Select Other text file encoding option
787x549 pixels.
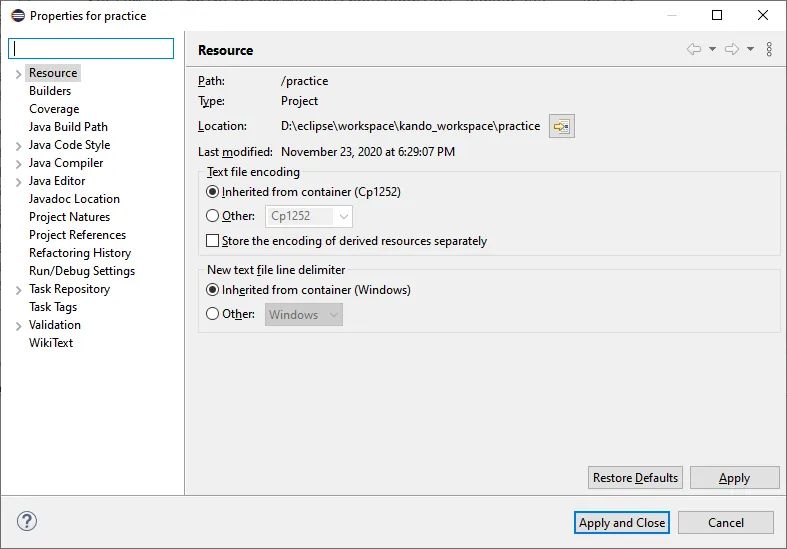tap(212, 216)
